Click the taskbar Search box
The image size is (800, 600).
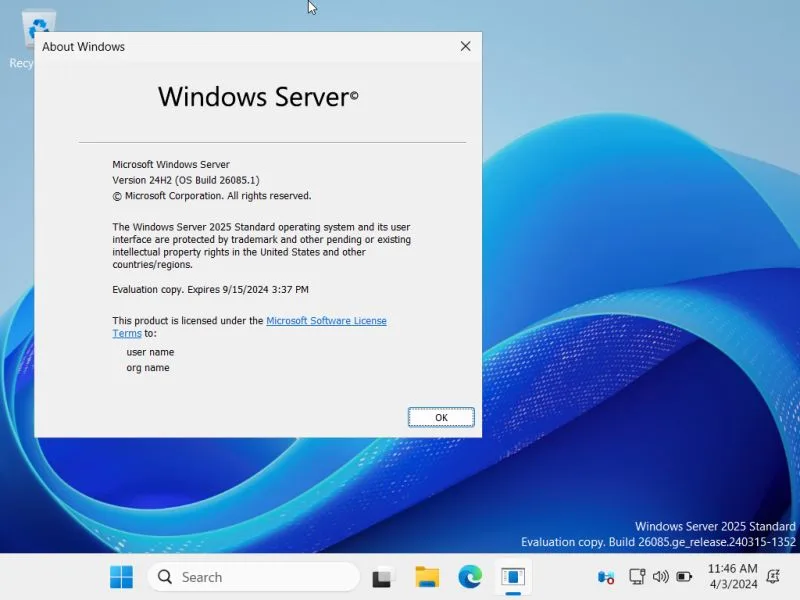click(x=253, y=577)
